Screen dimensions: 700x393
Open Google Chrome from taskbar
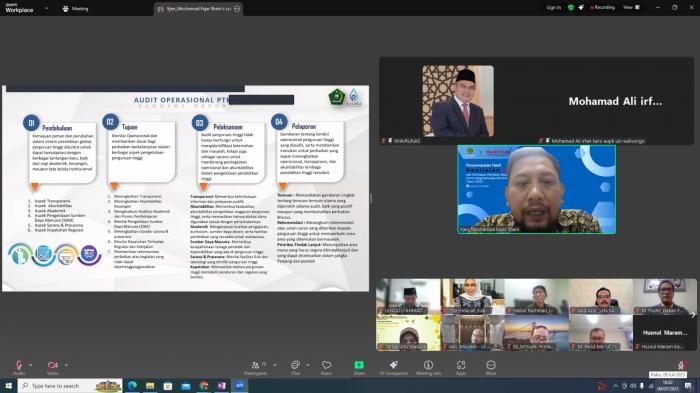click(204, 385)
